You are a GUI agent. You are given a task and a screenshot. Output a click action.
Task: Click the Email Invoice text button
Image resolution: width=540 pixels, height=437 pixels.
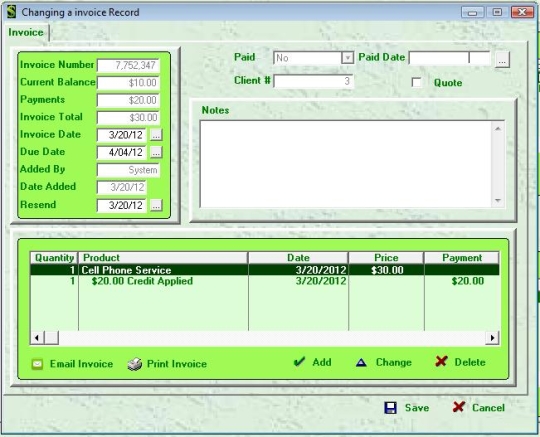(x=81, y=364)
